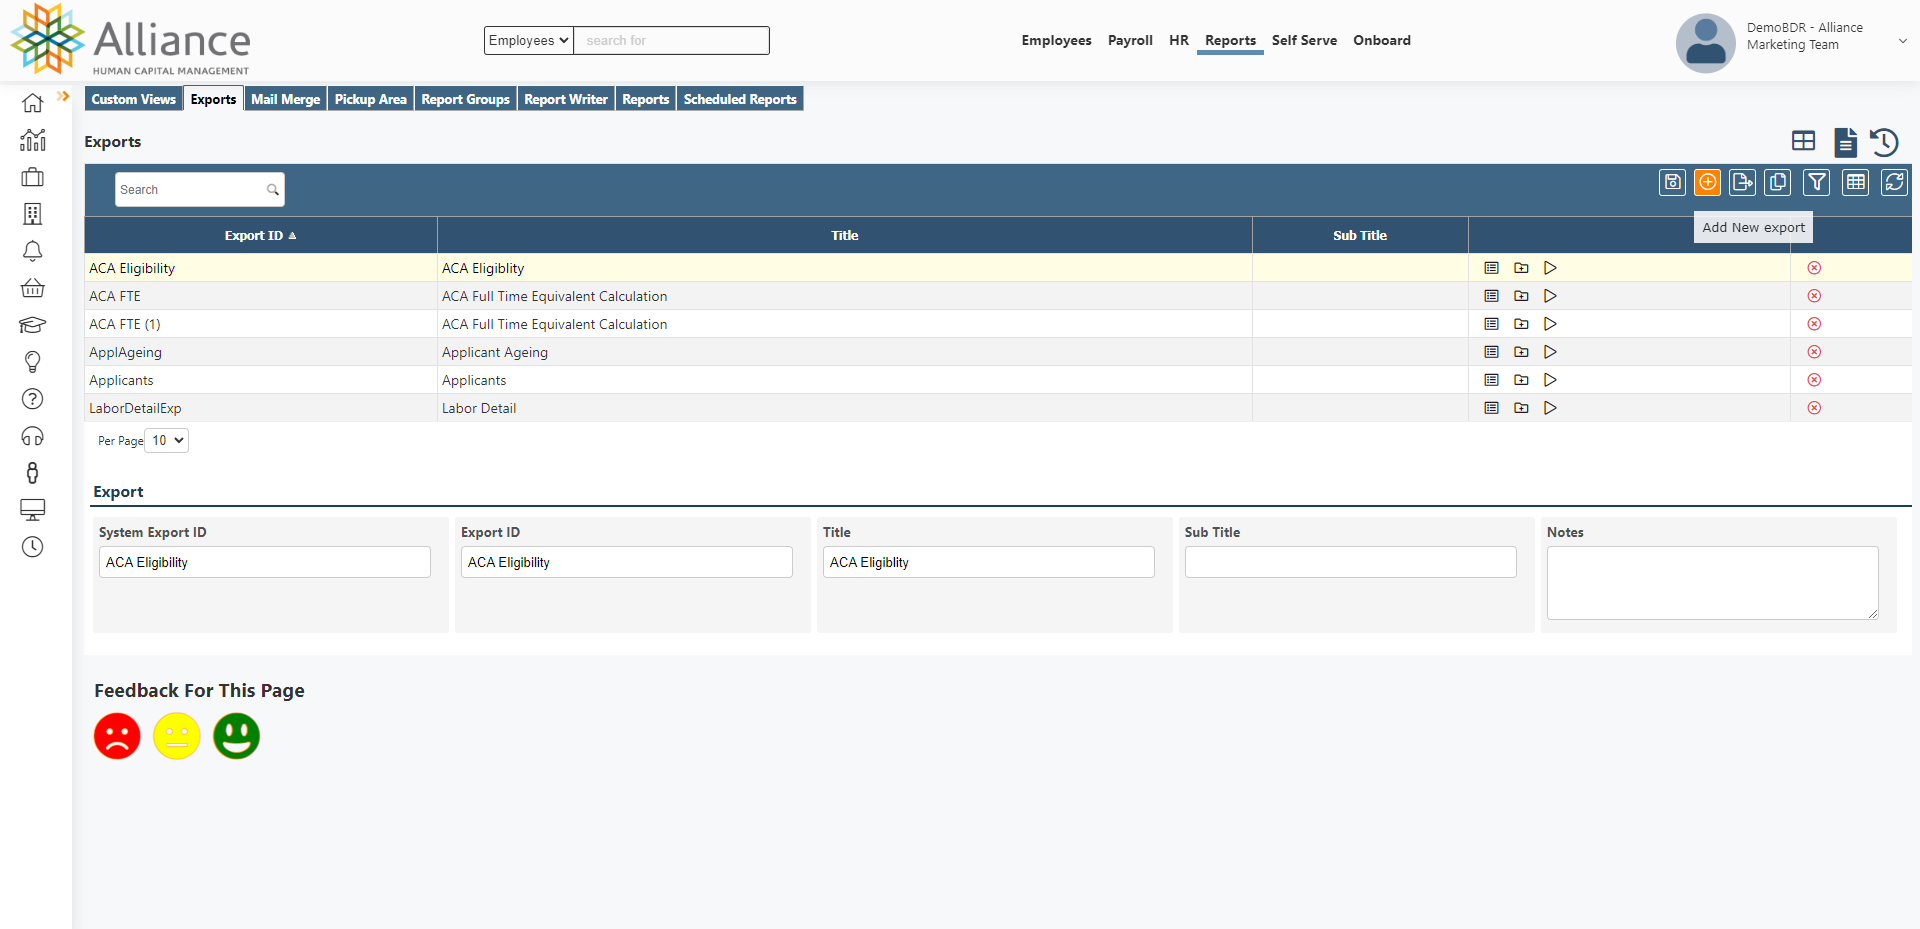1920x929 pixels.
Task: Click the grid columns toolbar icon
Action: pos(1856,182)
